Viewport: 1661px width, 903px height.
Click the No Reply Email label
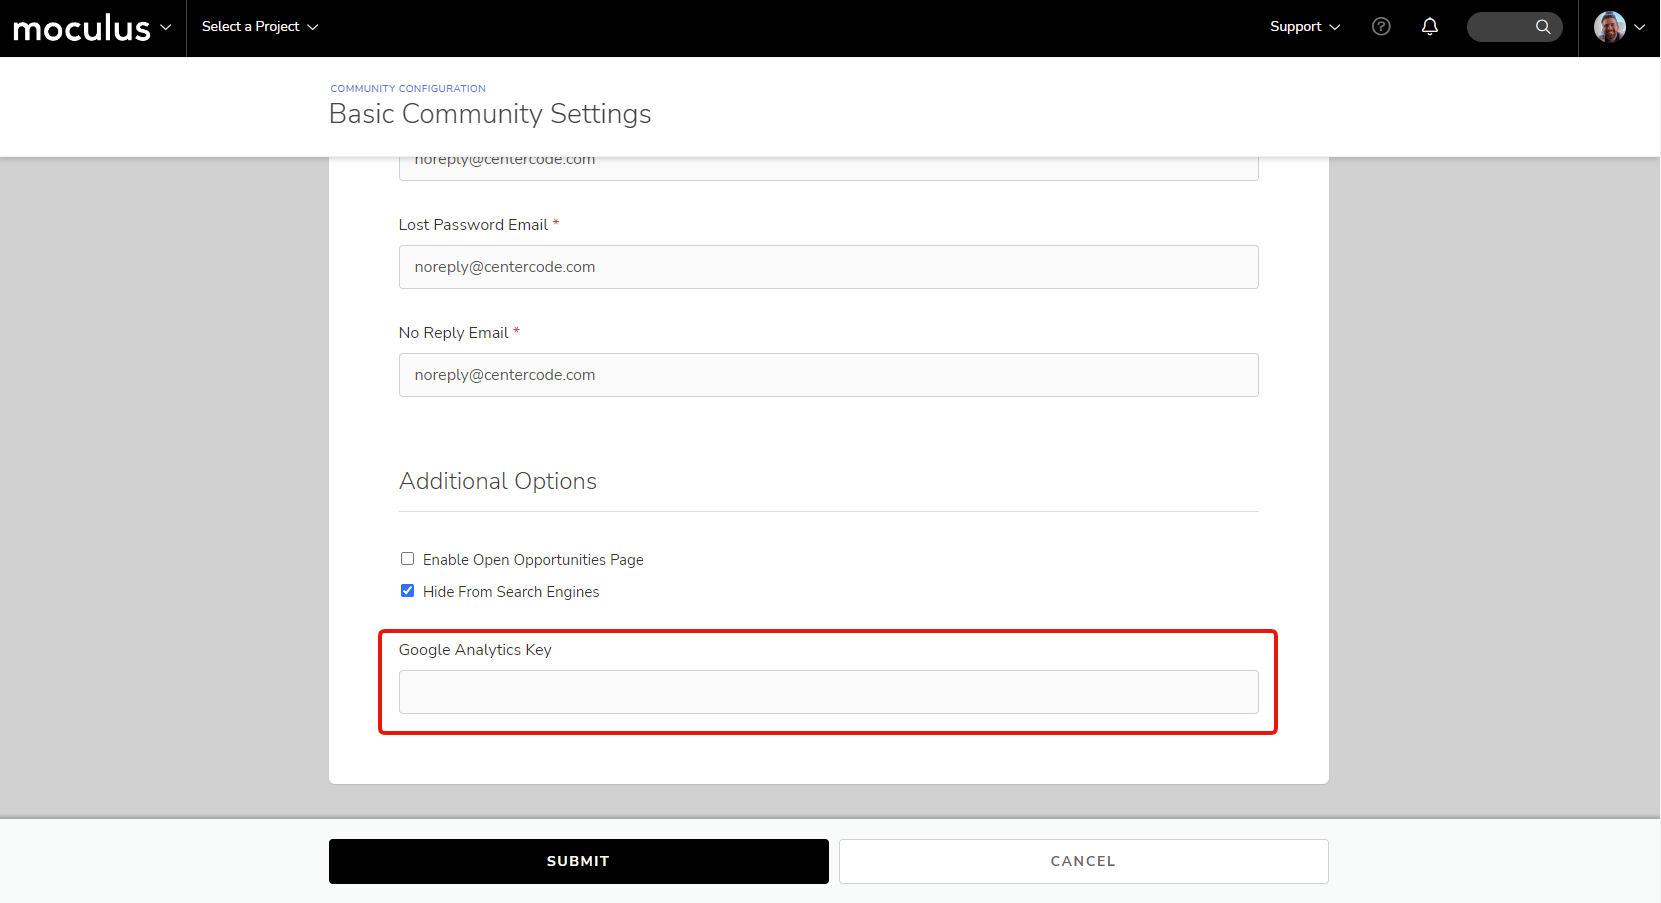point(454,333)
